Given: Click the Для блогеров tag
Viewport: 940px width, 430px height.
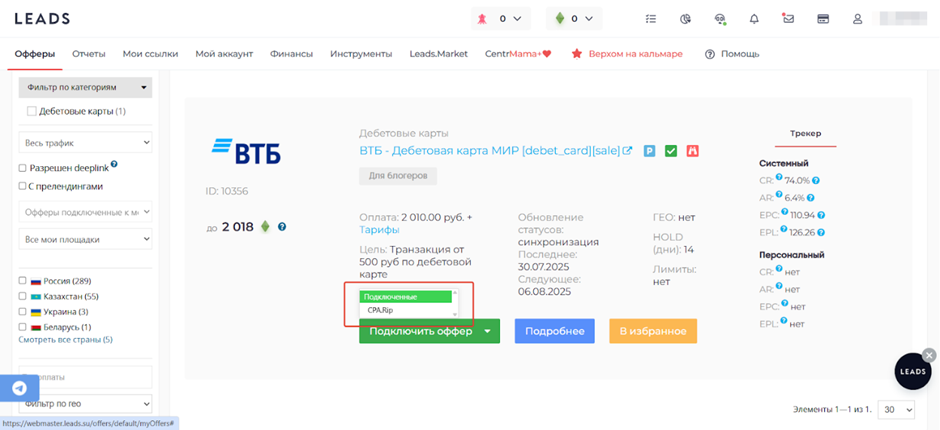Looking at the screenshot, I should [398, 176].
